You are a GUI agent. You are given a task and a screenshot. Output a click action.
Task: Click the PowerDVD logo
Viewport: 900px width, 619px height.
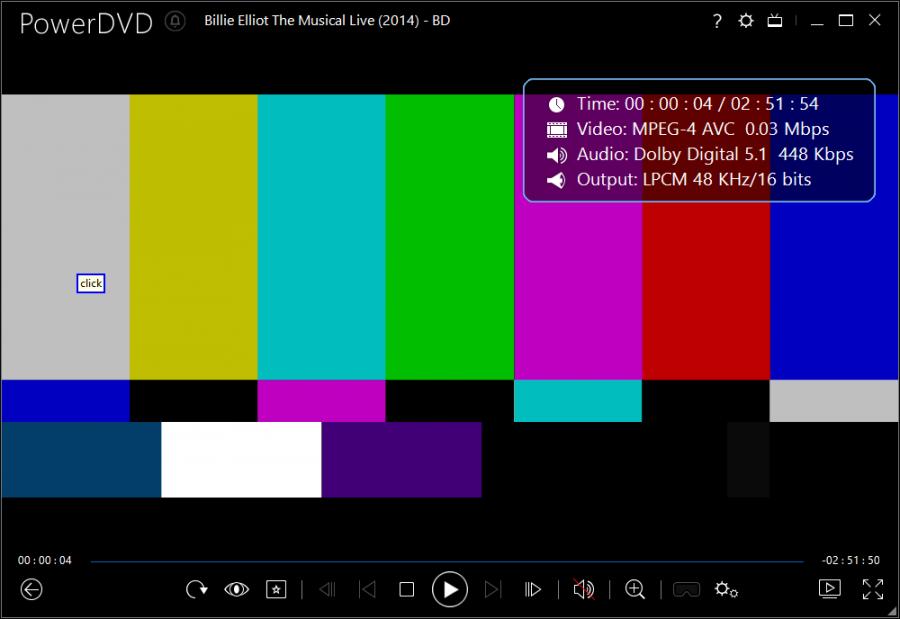pyautogui.click(x=86, y=24)
